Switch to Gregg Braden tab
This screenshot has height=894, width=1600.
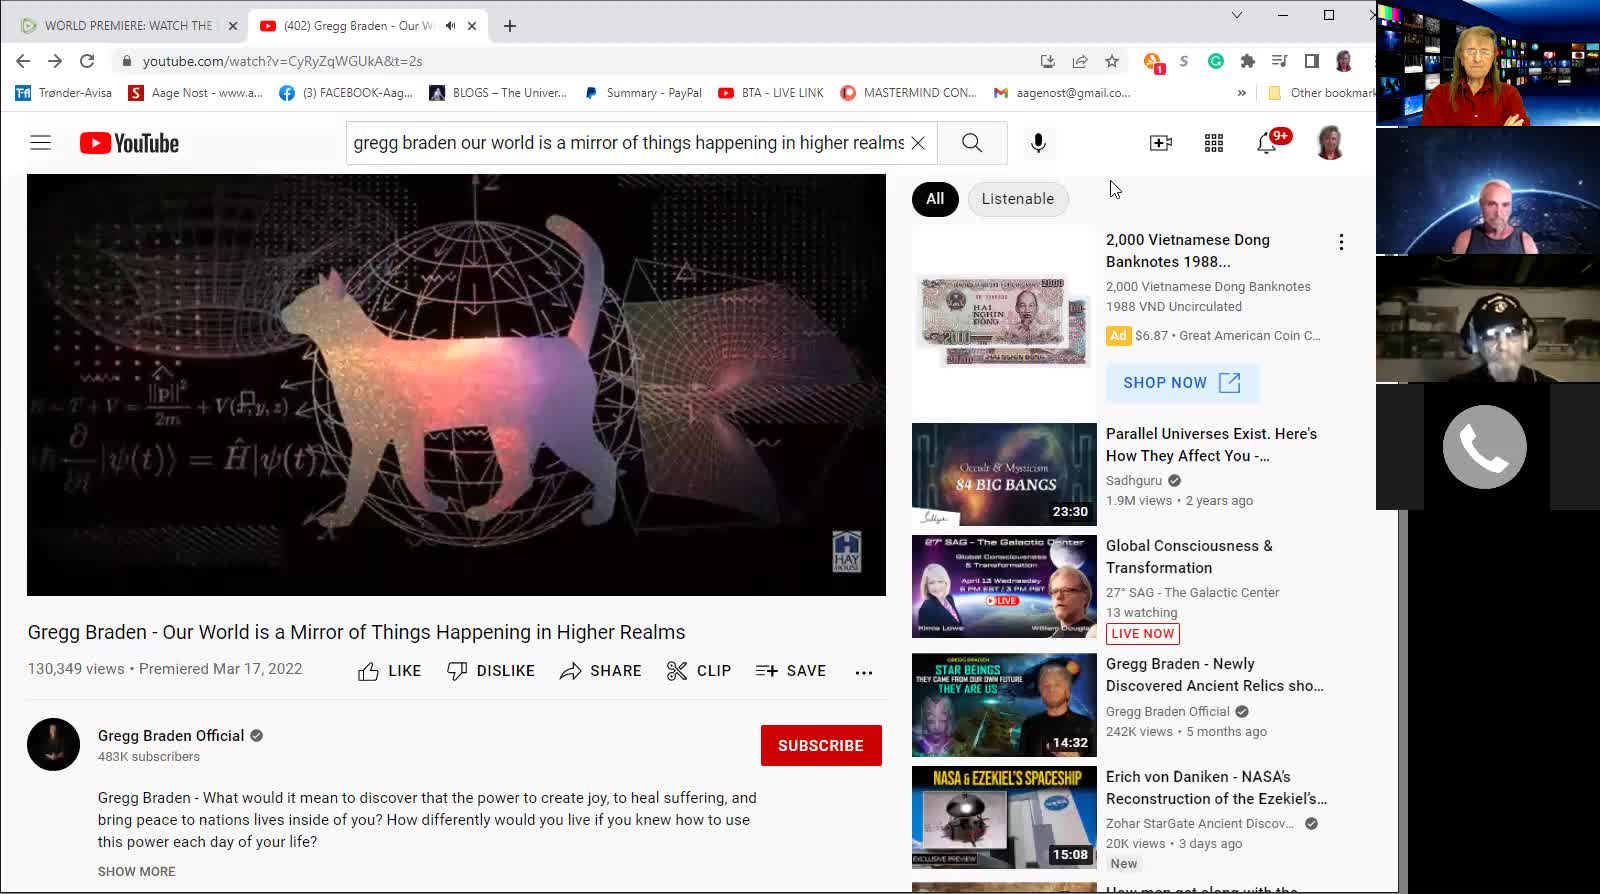pos(358,26)
